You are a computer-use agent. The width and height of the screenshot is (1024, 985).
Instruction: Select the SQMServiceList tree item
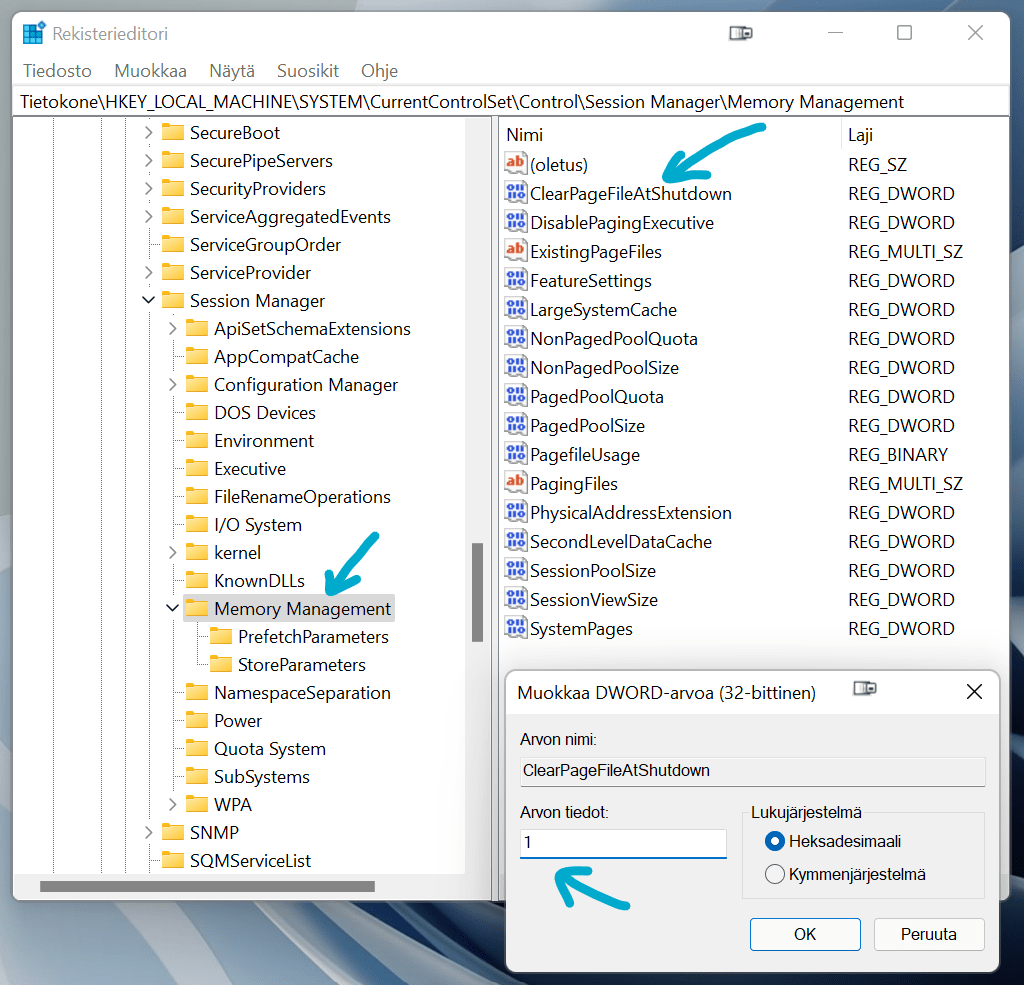coord(250,860)
